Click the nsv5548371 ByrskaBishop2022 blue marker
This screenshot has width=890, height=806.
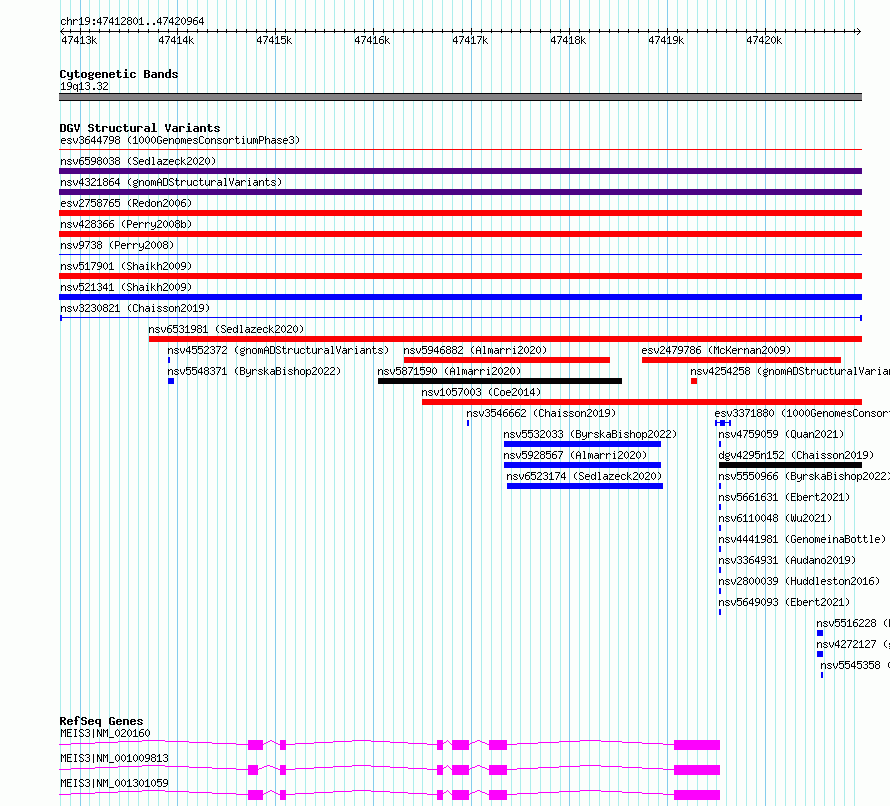pyautogui.click(x=171, y=381)
